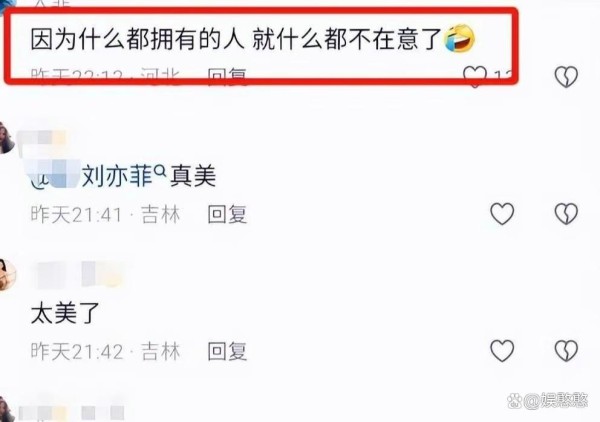Open avatar of 太美了 commenter
This screenshot has height=422, width=600.
pos(7,275)
